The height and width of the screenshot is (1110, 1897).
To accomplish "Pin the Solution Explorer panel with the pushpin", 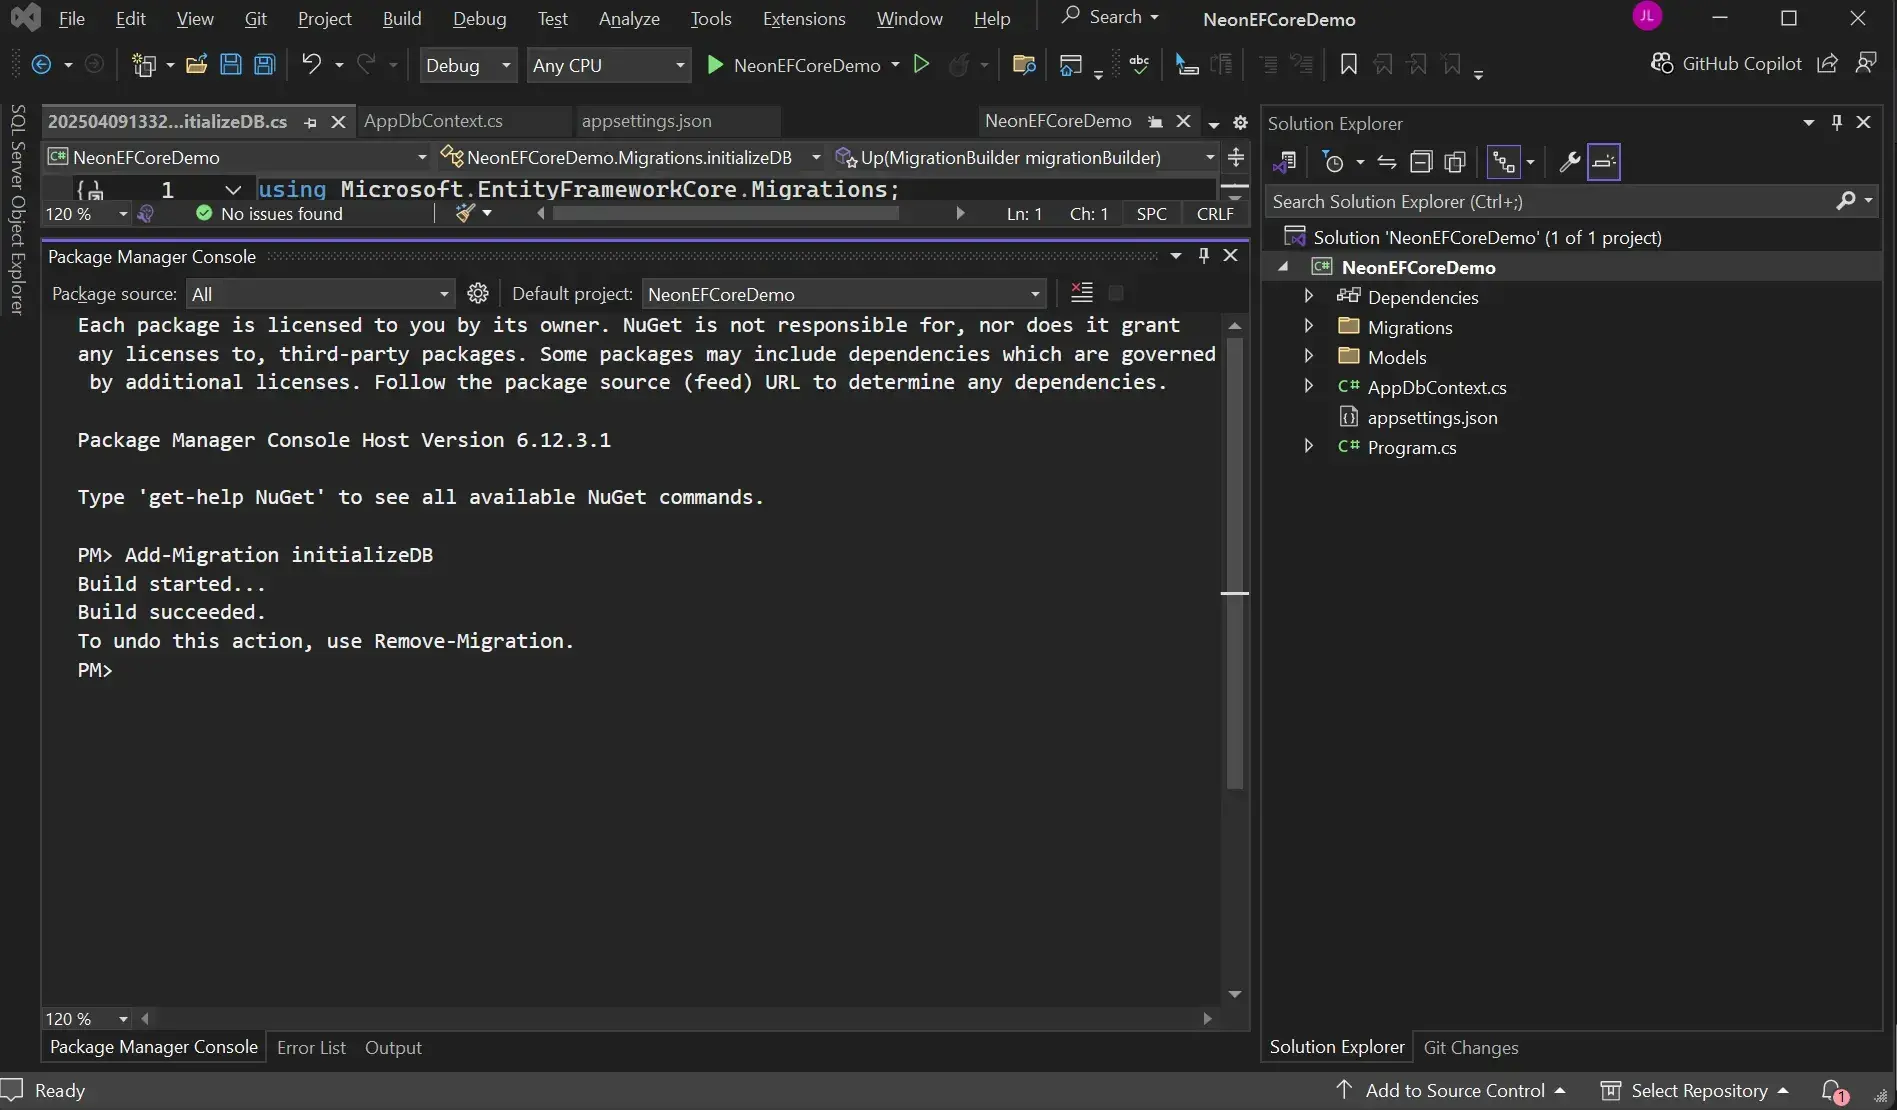I will 1836,122.
